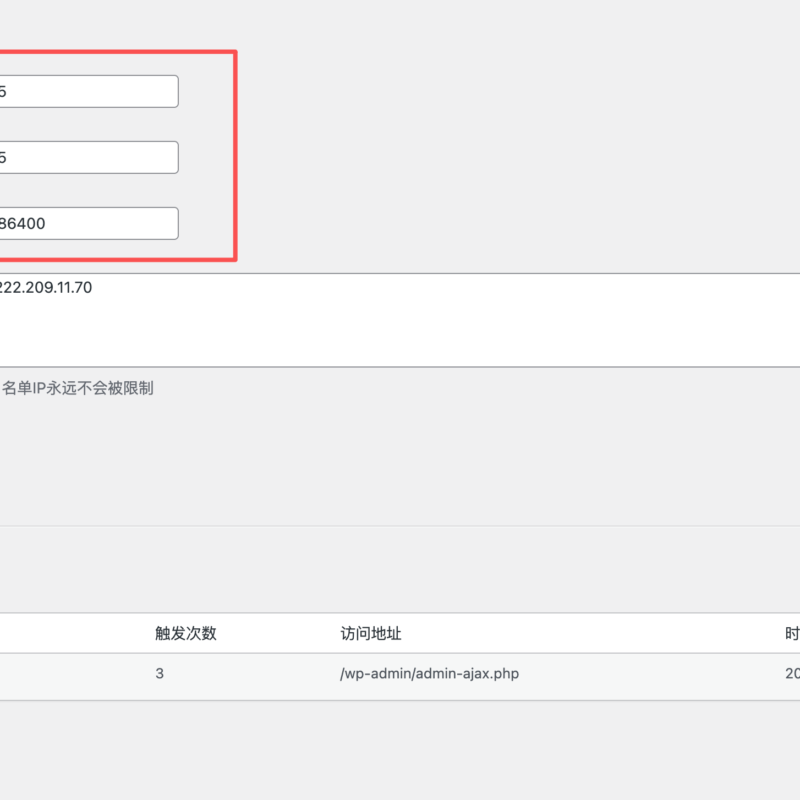Focus the second input field showing 5
Viewport: 800px width, 800px height.
tap(88, 157)
